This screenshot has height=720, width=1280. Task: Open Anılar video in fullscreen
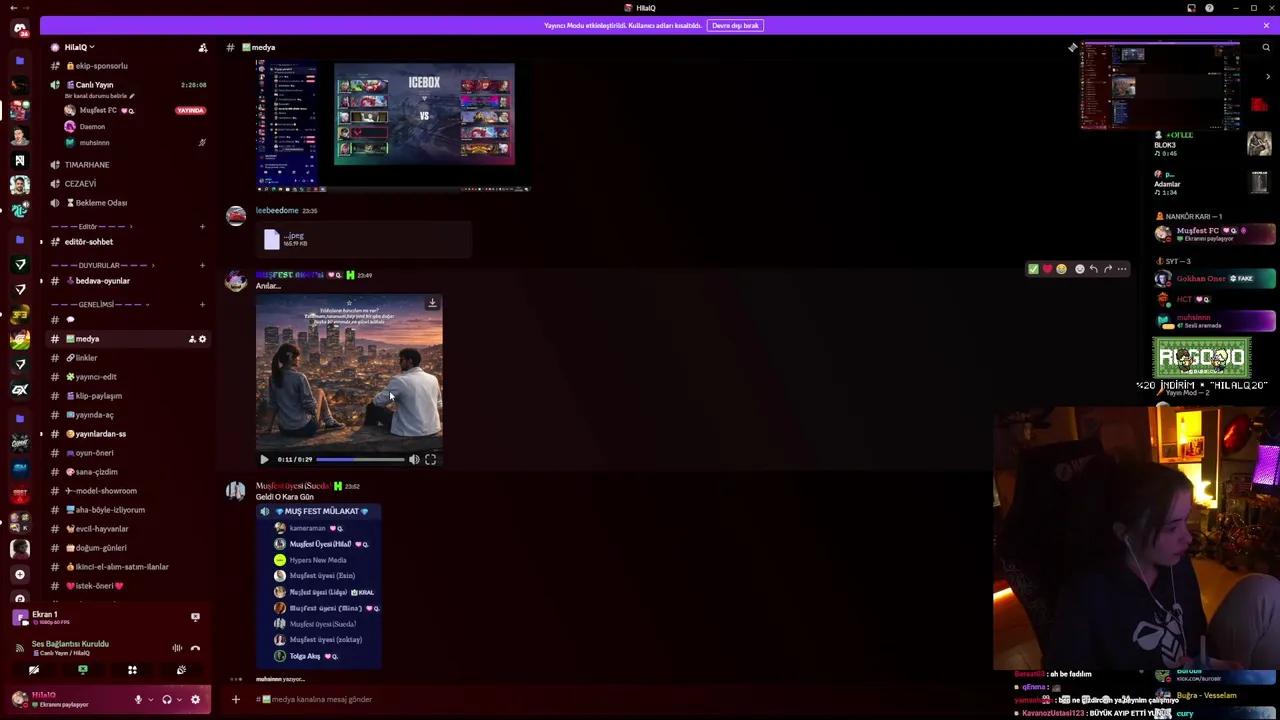tap(430, 459)
